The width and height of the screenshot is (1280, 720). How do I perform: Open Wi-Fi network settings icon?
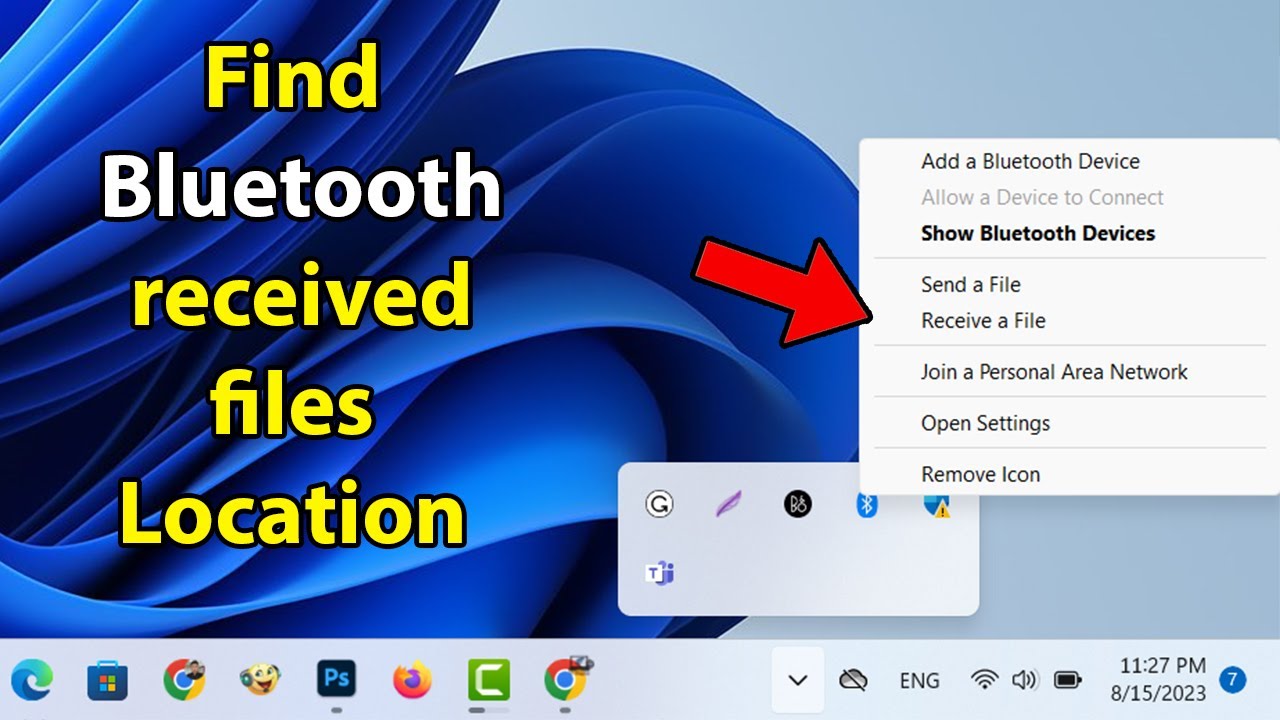[985, 680]
